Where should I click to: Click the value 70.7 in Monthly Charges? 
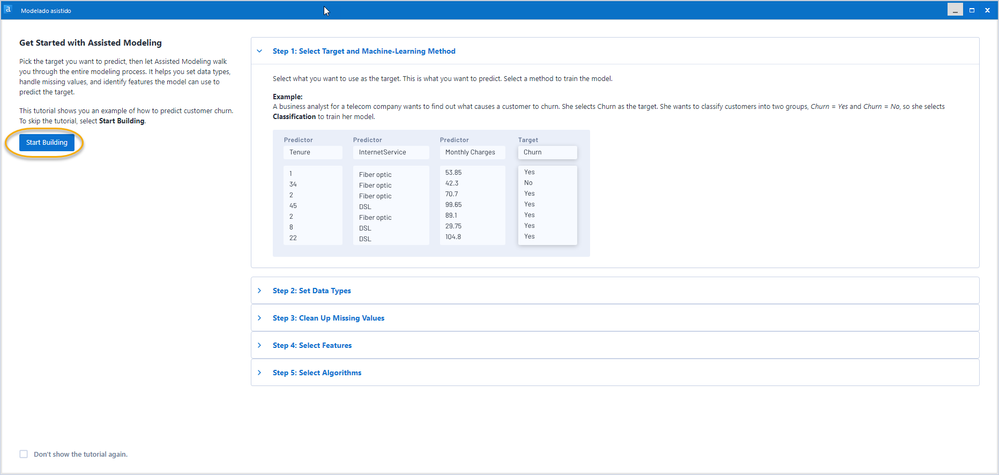(451, 193)
